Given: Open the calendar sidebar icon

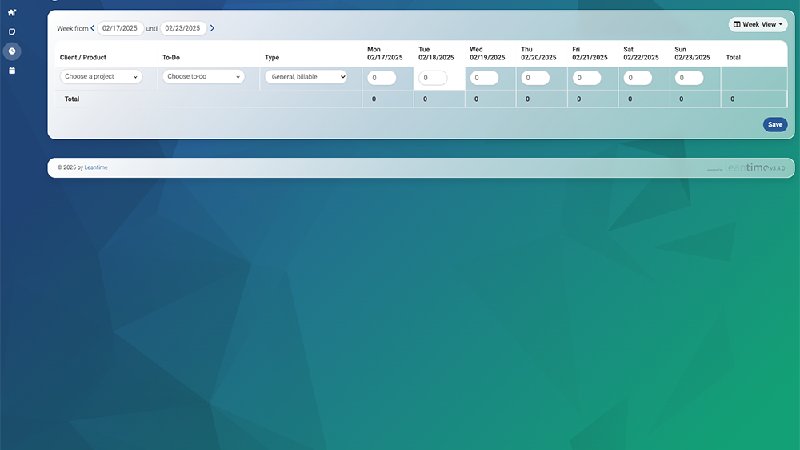Looking at the screenshot, I should pos(12,70).
